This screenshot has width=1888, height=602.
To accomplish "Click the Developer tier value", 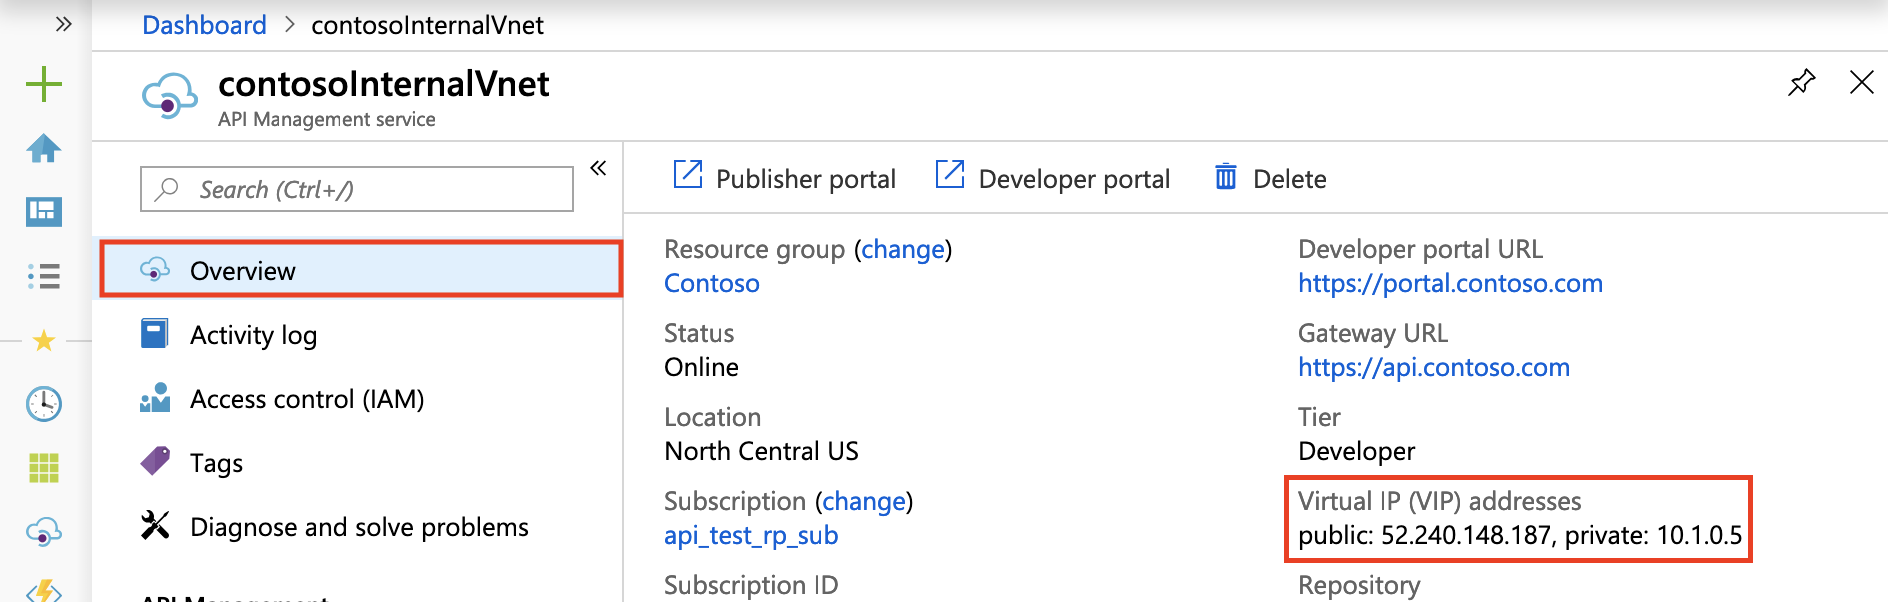I will click(x=1356, y=451).
